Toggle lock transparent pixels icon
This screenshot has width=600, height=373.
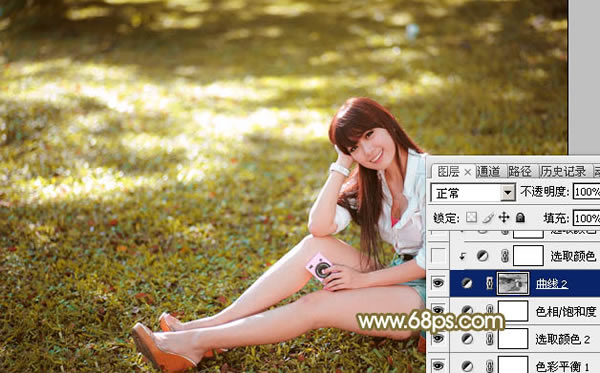point(471,218)
